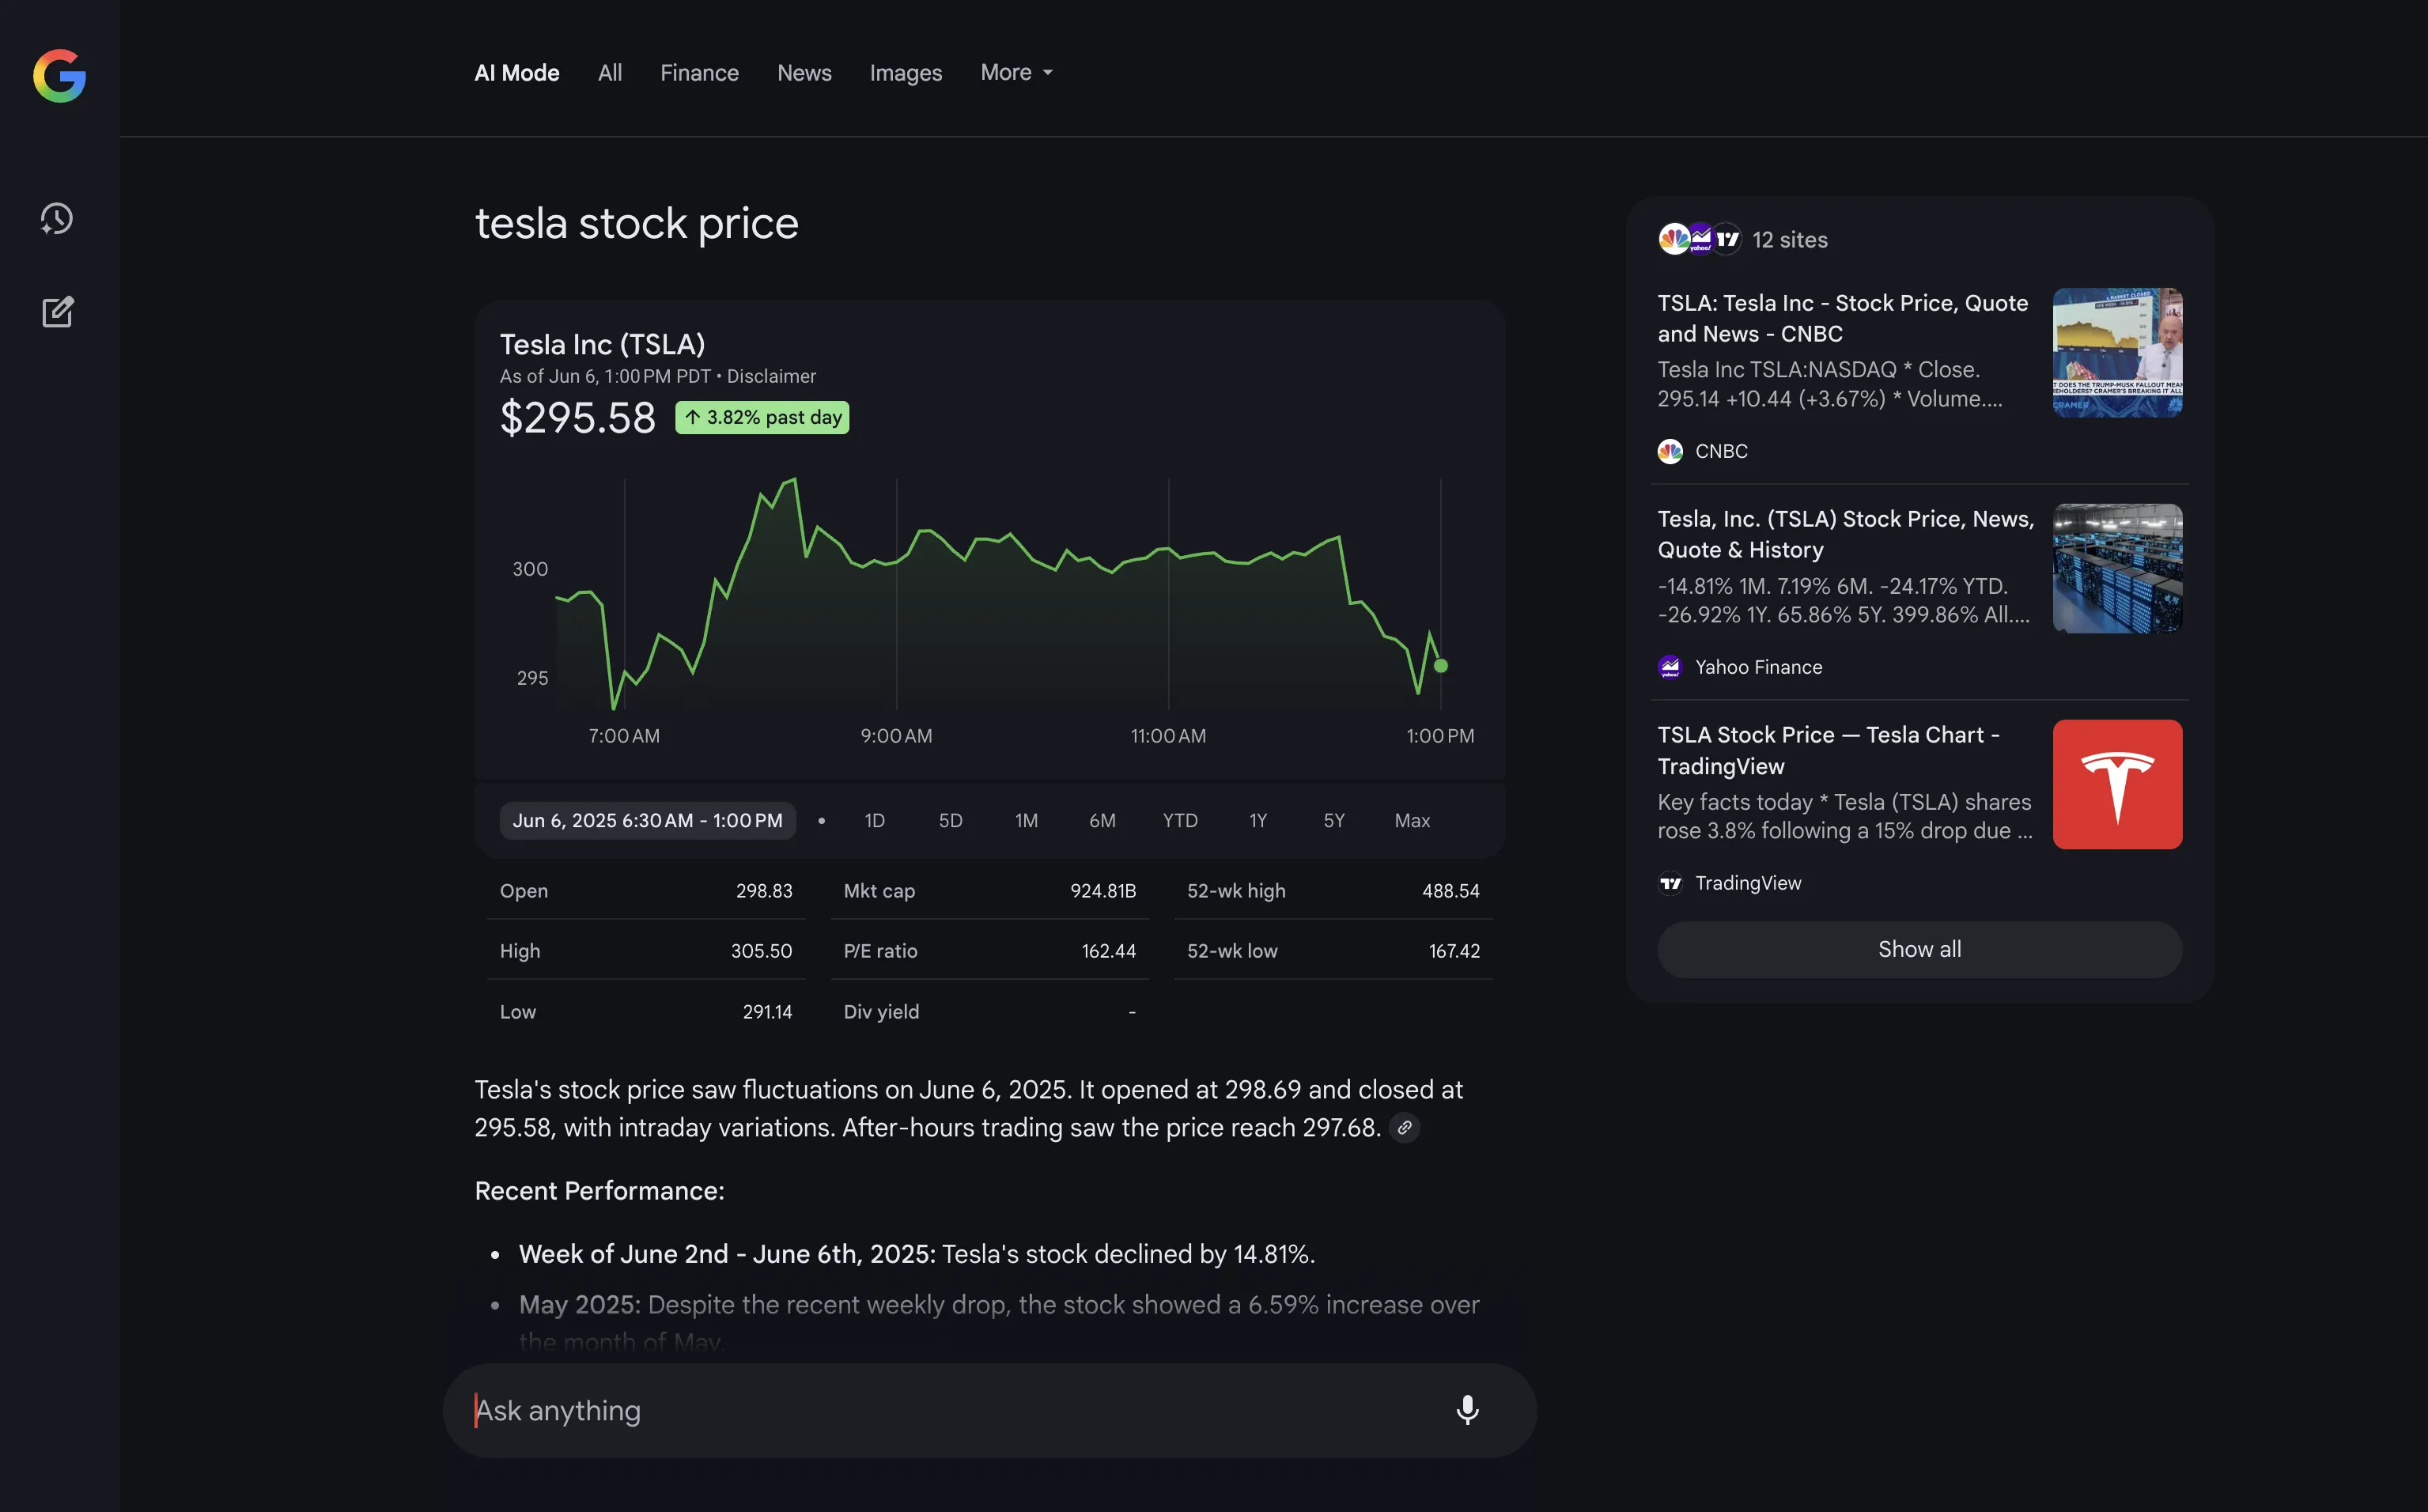Click the Tesla Inc (TSLA) heading

pyautogui.click(x=602, y=345)
